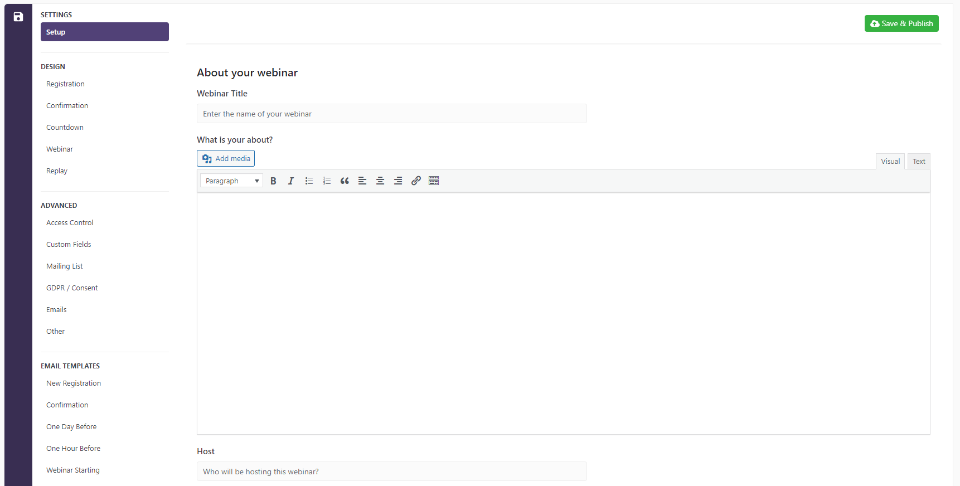The width and height of the screenshot is (960, 486).
Task: Click Save & Publish button
Action: point(901,23)
